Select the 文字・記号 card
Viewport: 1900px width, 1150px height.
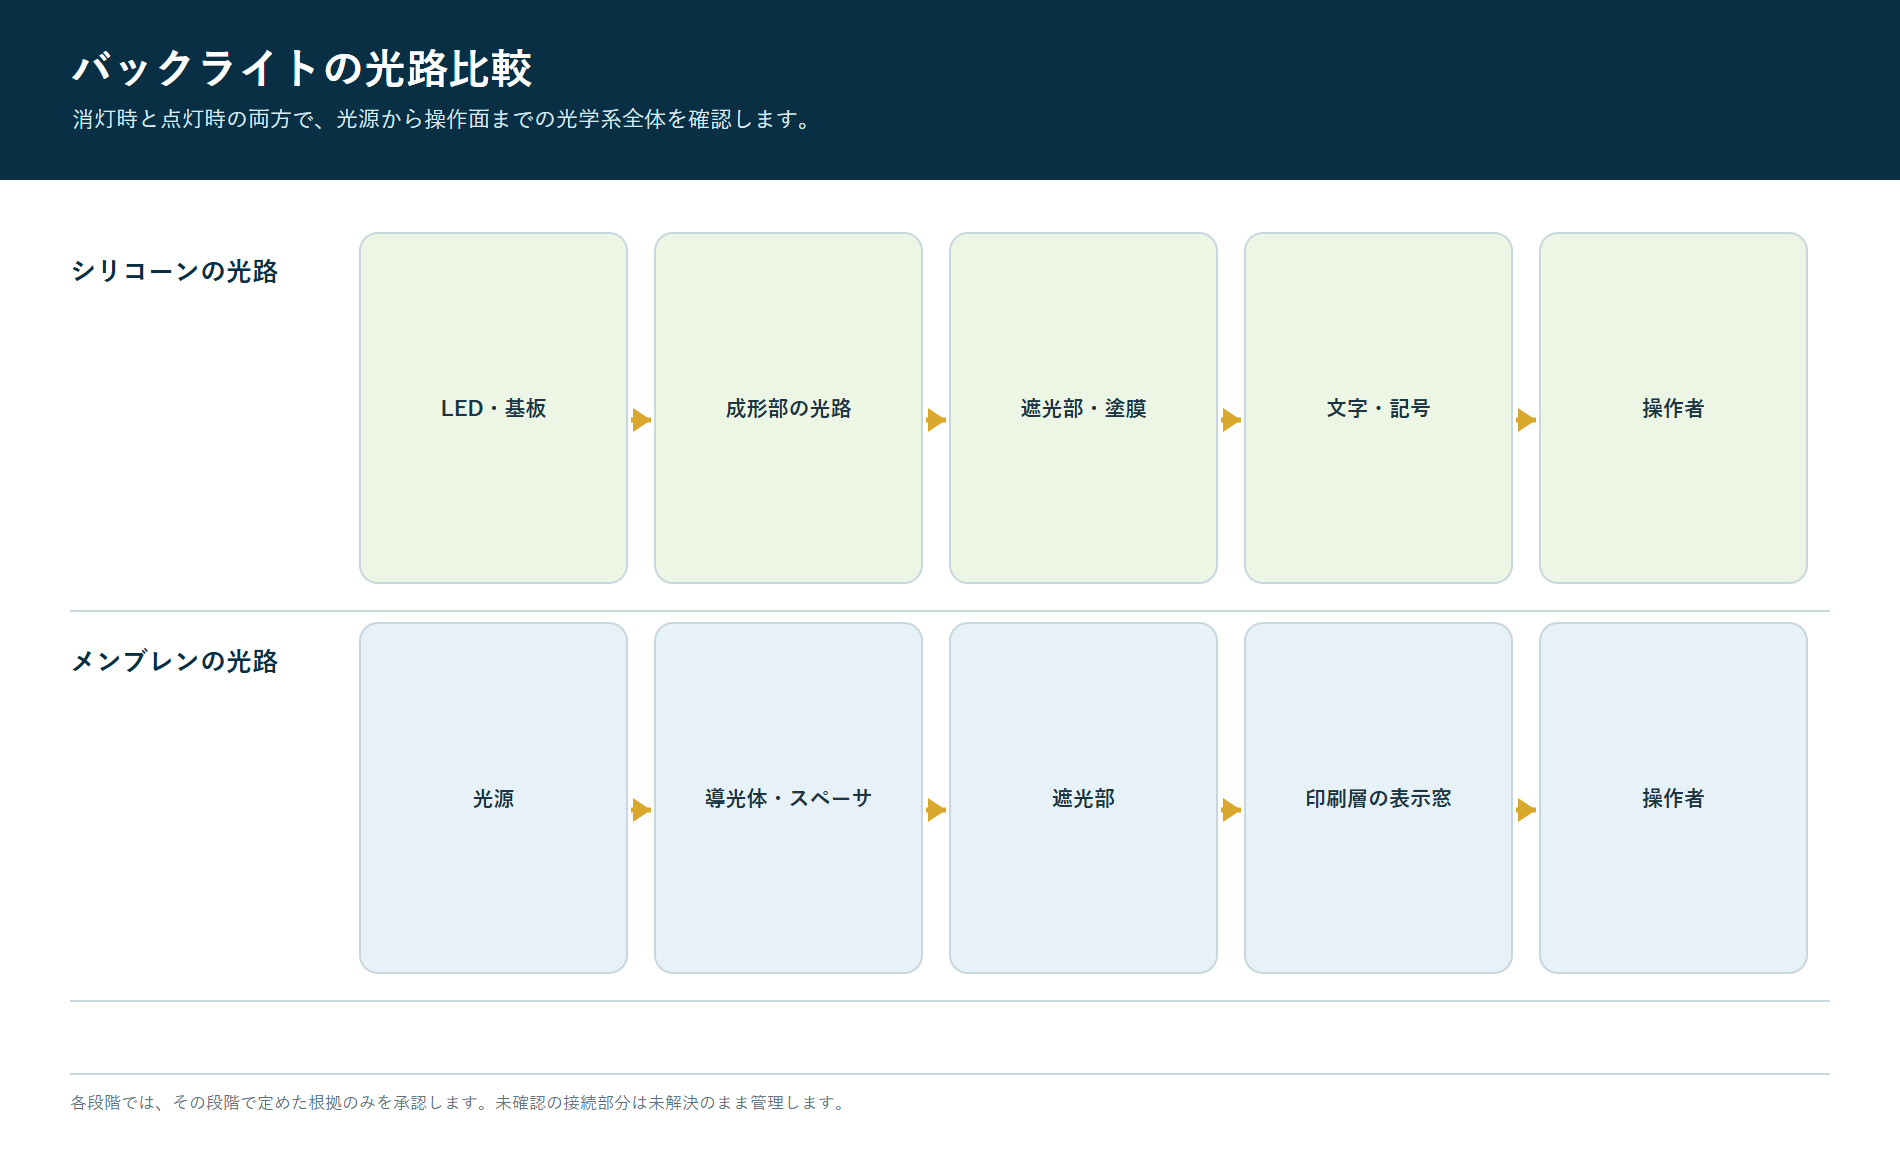click(x=1378, y=408)
